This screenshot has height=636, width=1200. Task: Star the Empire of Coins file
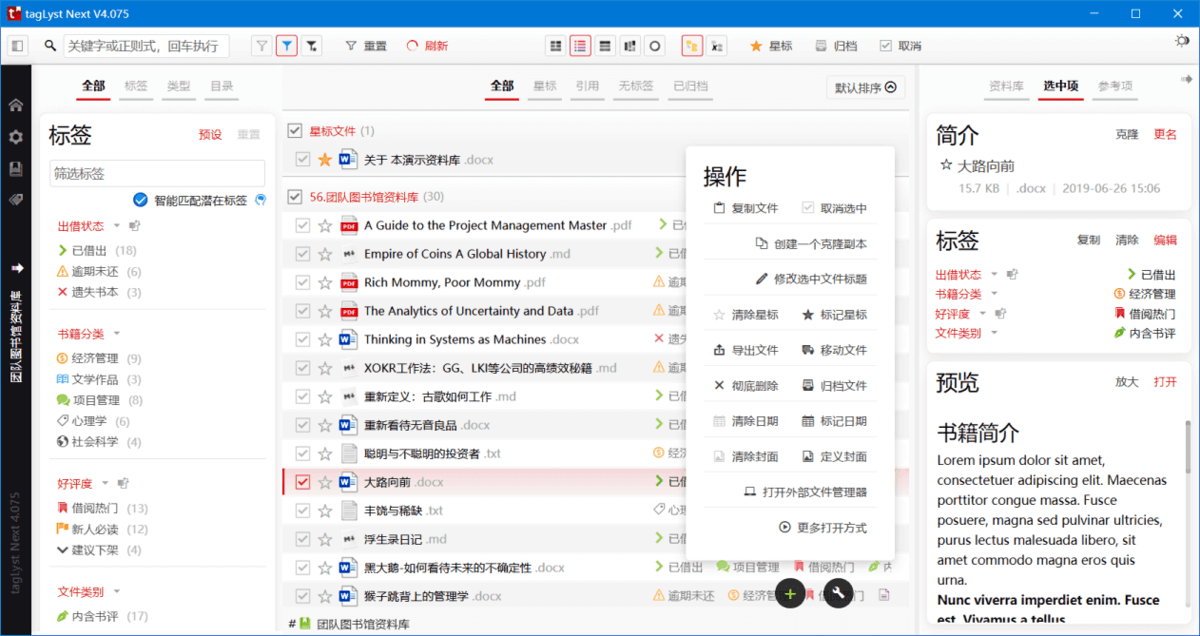[x=324, y=254]
